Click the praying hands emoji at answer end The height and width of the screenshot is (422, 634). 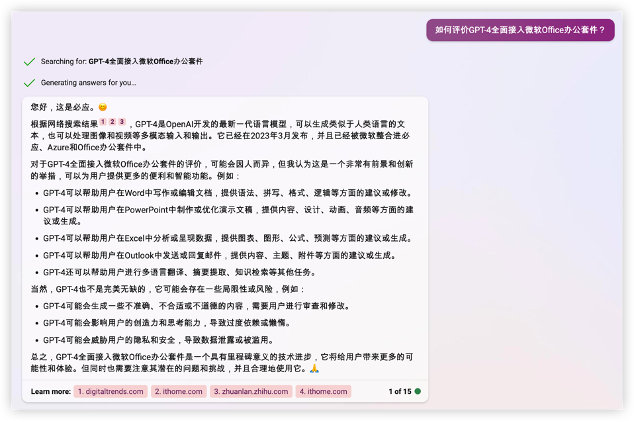[314, 368]
